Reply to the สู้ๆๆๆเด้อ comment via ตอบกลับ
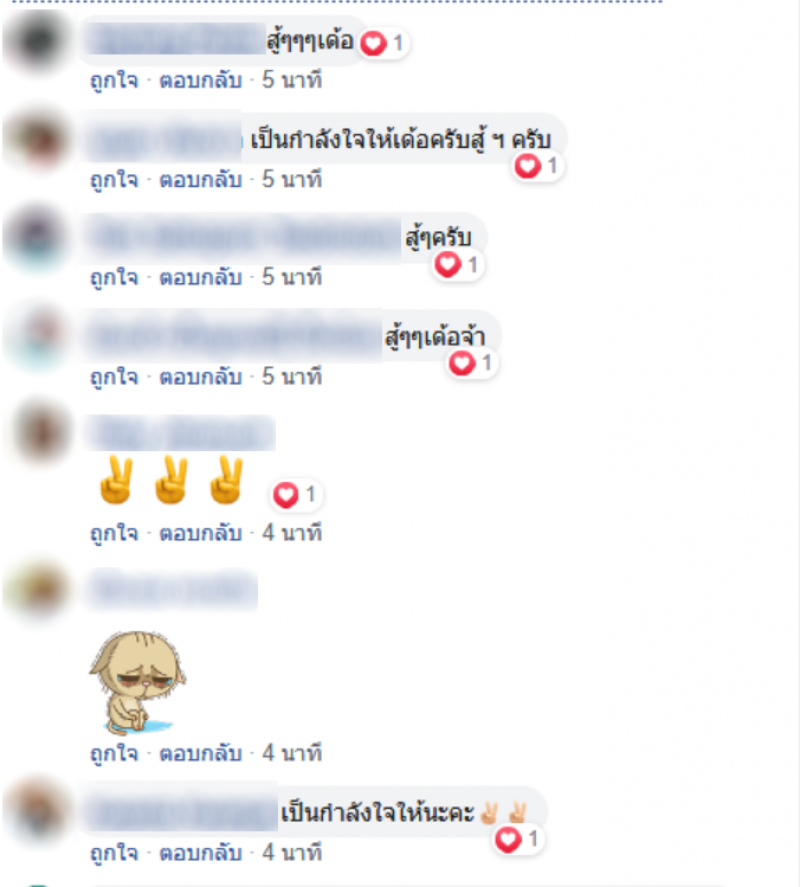The width and height of the screenshot is (800, 887). coord(201,80)
